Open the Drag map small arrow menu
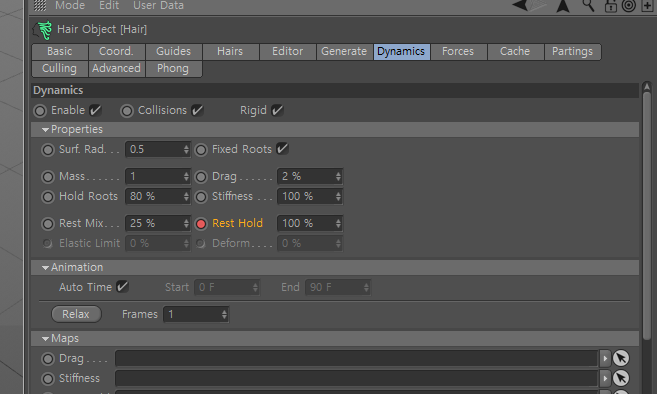Viewport: 657px width, 394px height. coord(605,358)
